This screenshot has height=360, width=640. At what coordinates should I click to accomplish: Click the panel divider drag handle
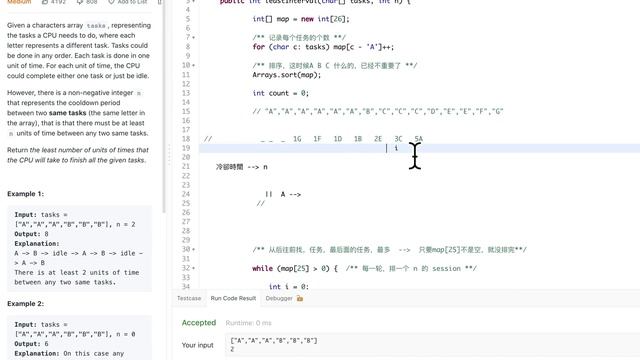[x=169, y=154]
